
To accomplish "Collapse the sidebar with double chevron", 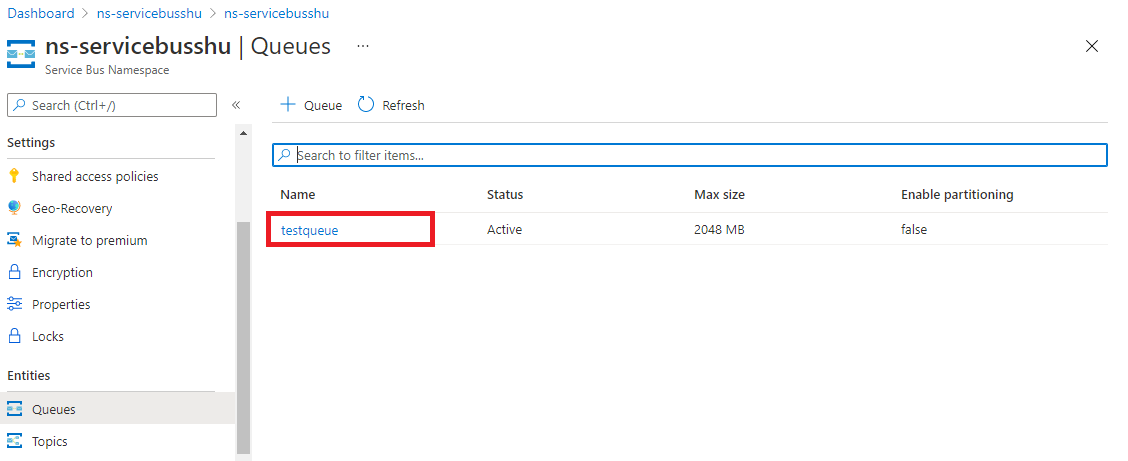I will click(235, 105).
